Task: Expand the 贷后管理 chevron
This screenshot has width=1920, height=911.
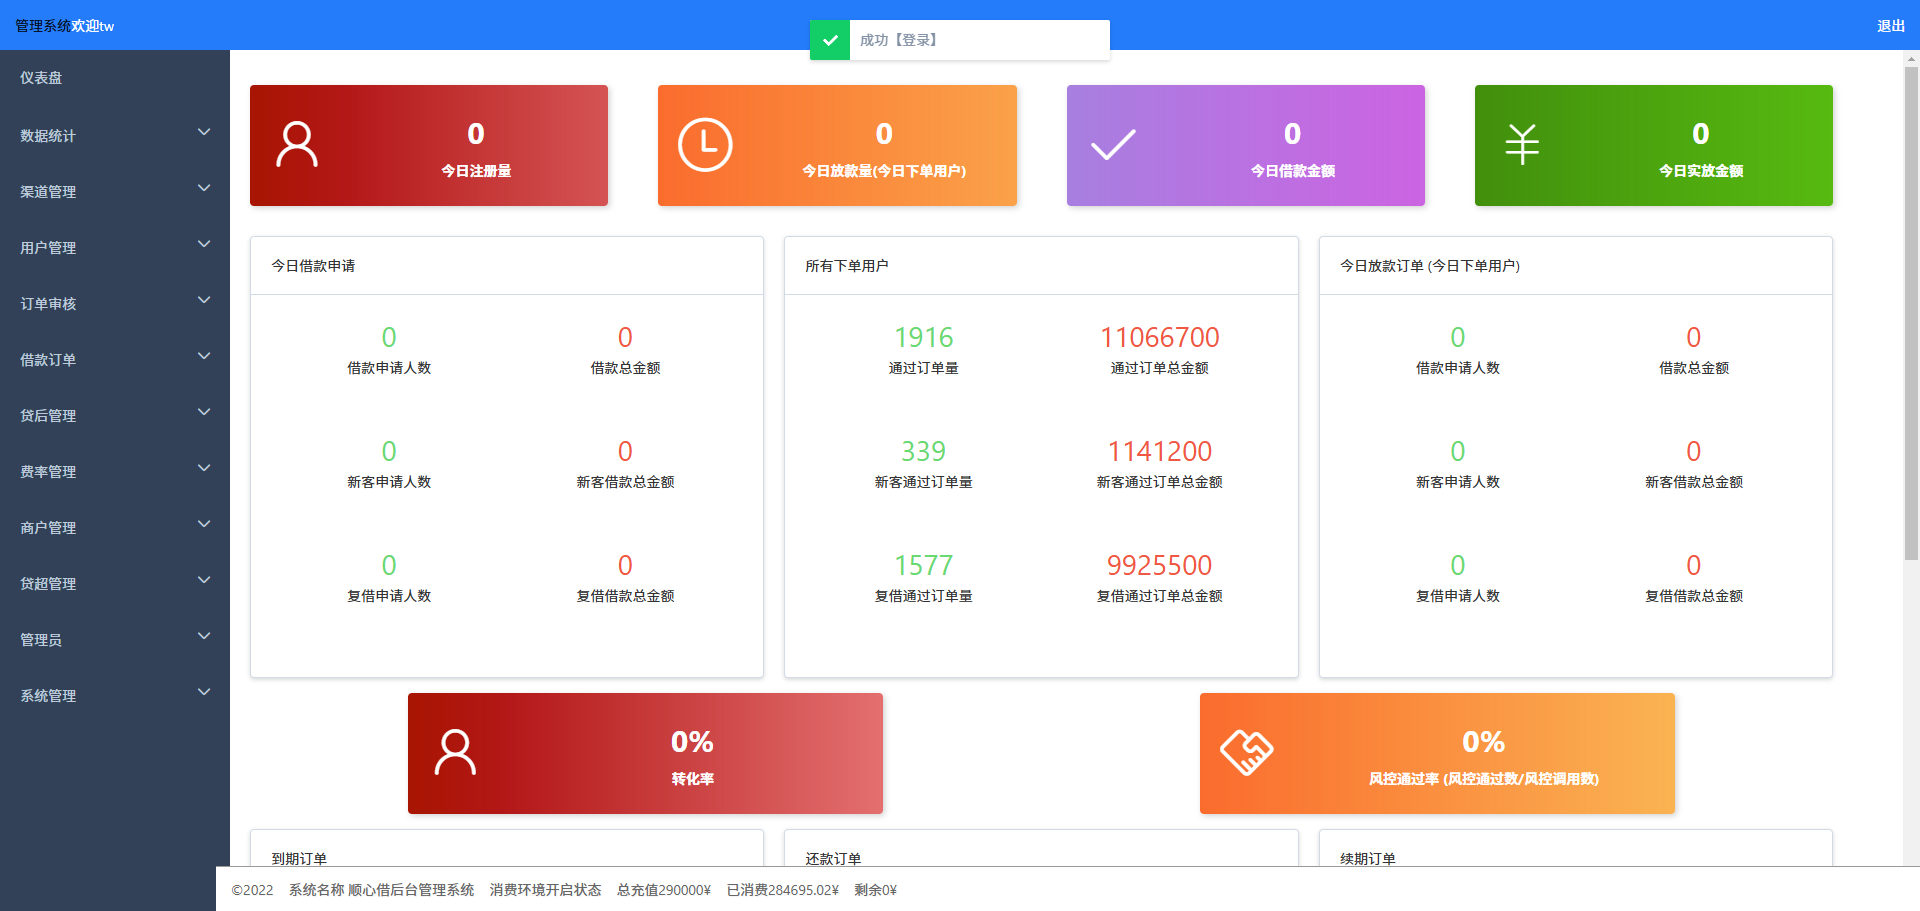Action: pyautogui.click(x=204, y=412)
